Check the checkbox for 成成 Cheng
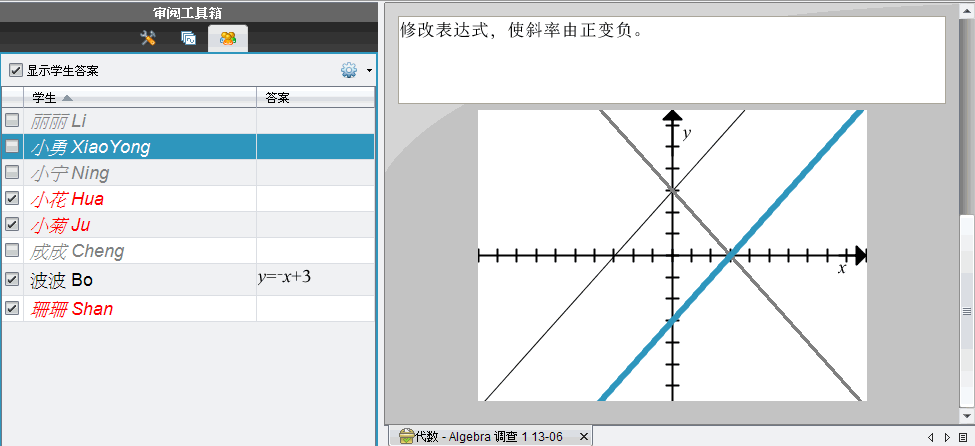The image size is (975, 446). pos(12,250)
